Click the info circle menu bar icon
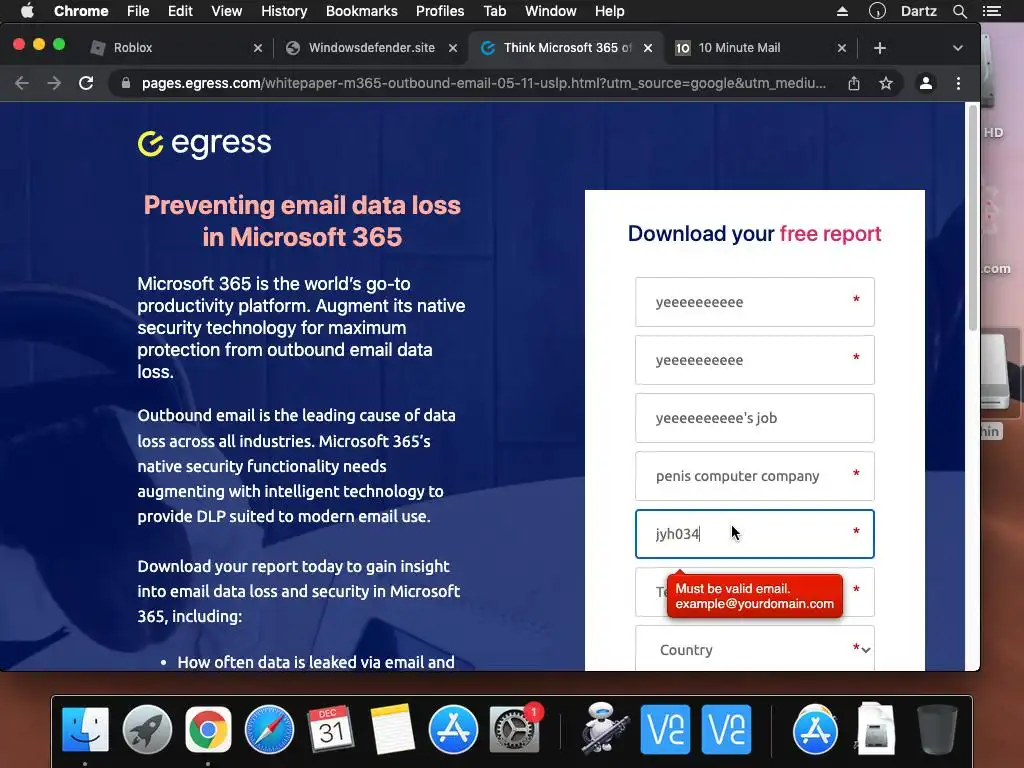Viewport: 1024px width, 768px height. 877,11
